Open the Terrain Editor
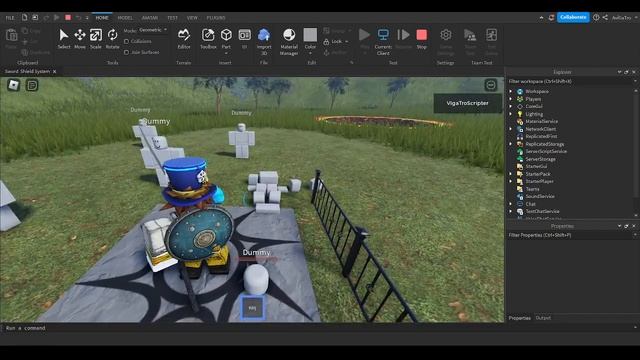Viewport: 640px width, 360px height. (x=184, y=35)
